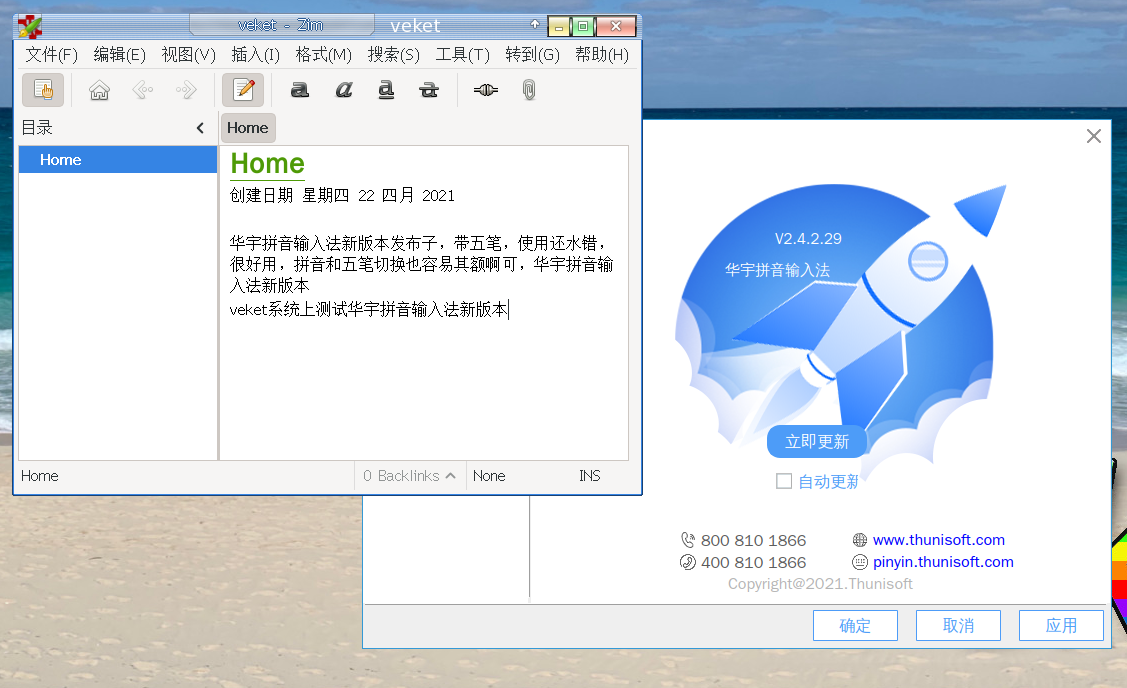This screenshot has height=688, width=1127.
Task: Click the 400 810 1866 phone number
Action: 753,563
